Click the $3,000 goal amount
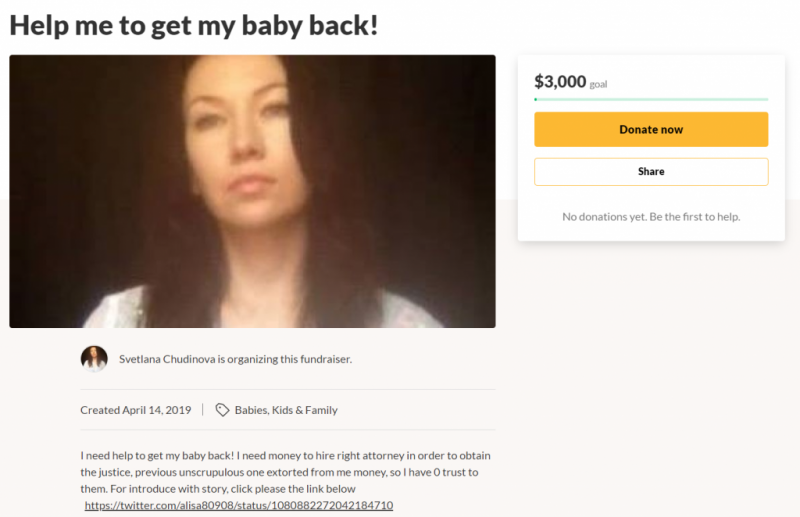Screen dimensions: 800x517 tap(560, 82)
